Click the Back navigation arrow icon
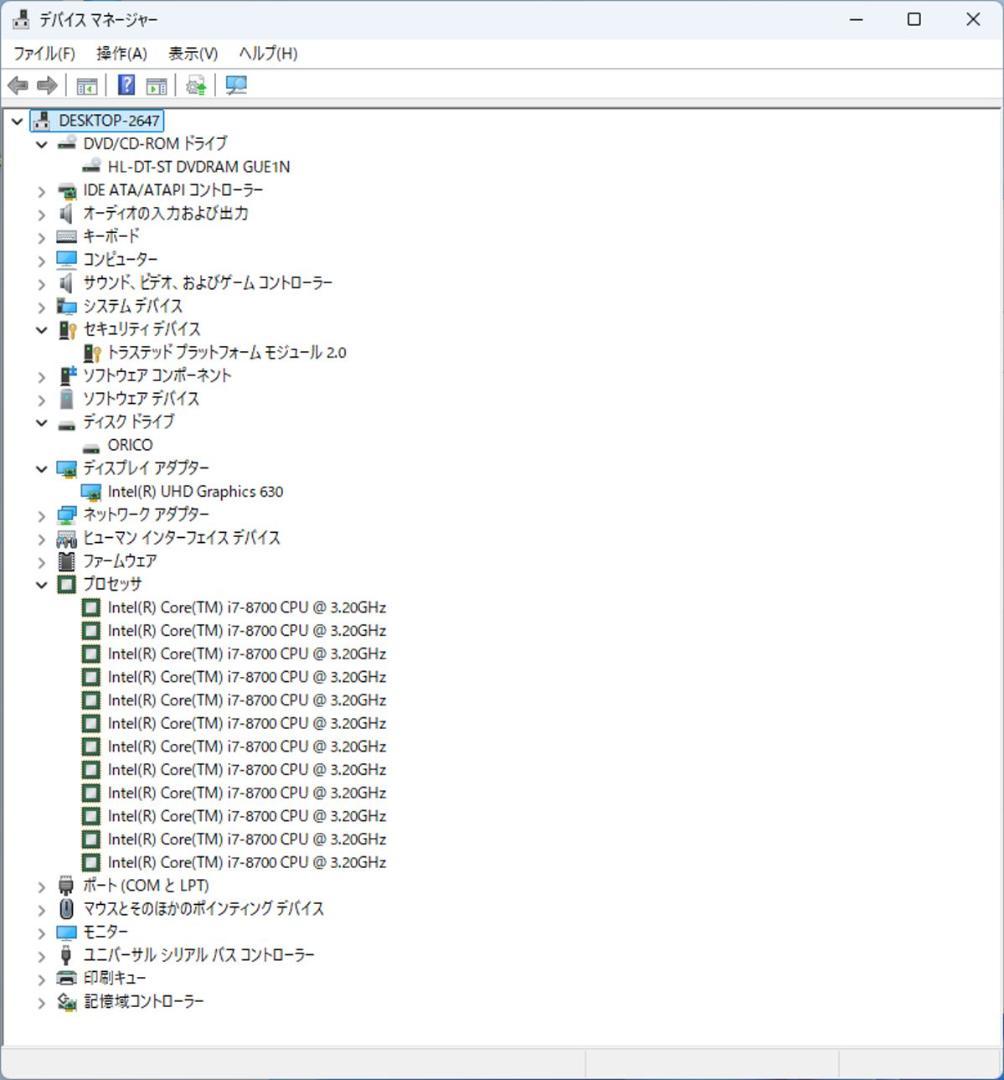This screenshot has height=1080, width=1004. (16, 85)
